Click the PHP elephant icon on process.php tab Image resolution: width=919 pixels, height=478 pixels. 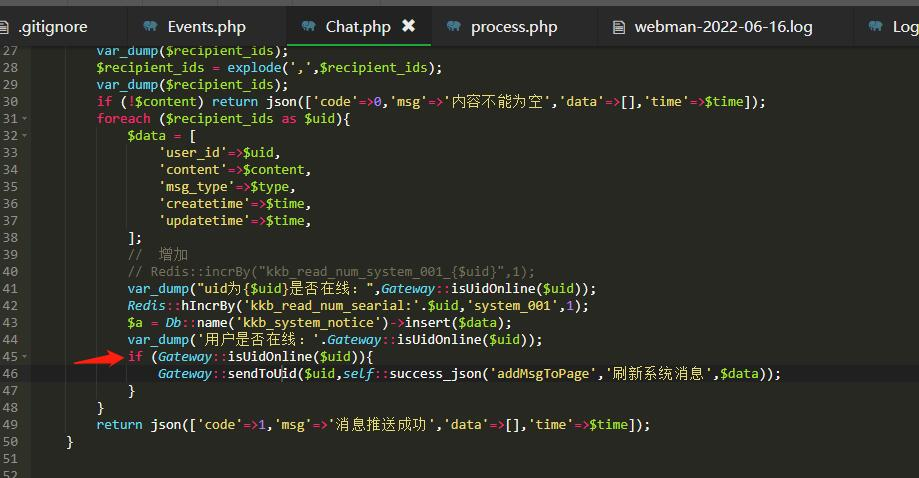pos(454,27)
